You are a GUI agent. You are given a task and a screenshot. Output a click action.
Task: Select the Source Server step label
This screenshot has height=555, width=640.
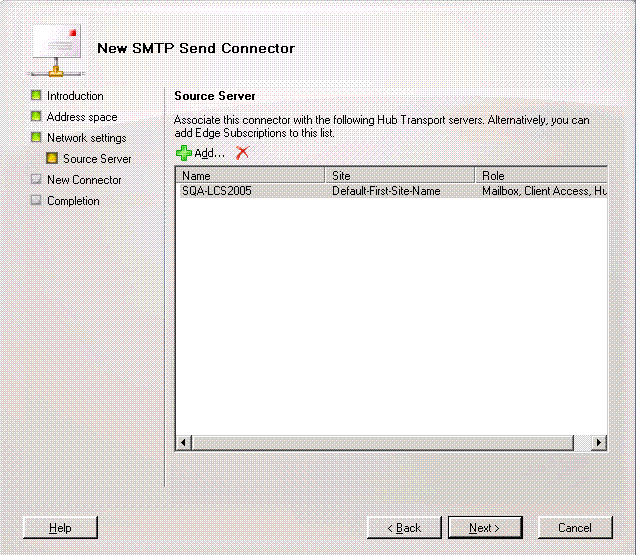[x=97, y=159]
